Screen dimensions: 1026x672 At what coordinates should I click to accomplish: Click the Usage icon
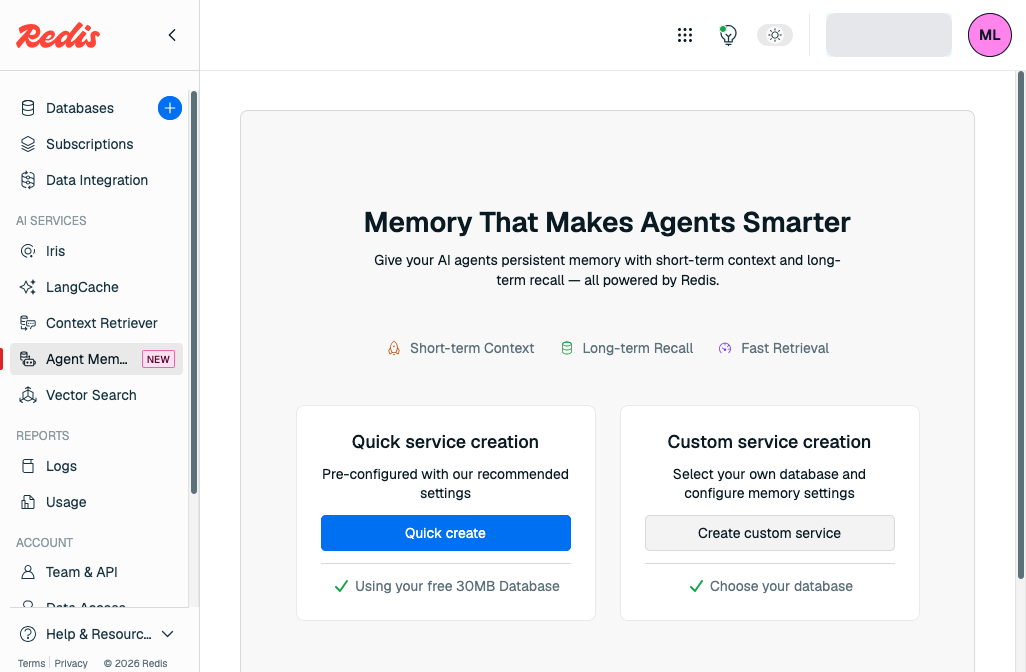(27, 502)
